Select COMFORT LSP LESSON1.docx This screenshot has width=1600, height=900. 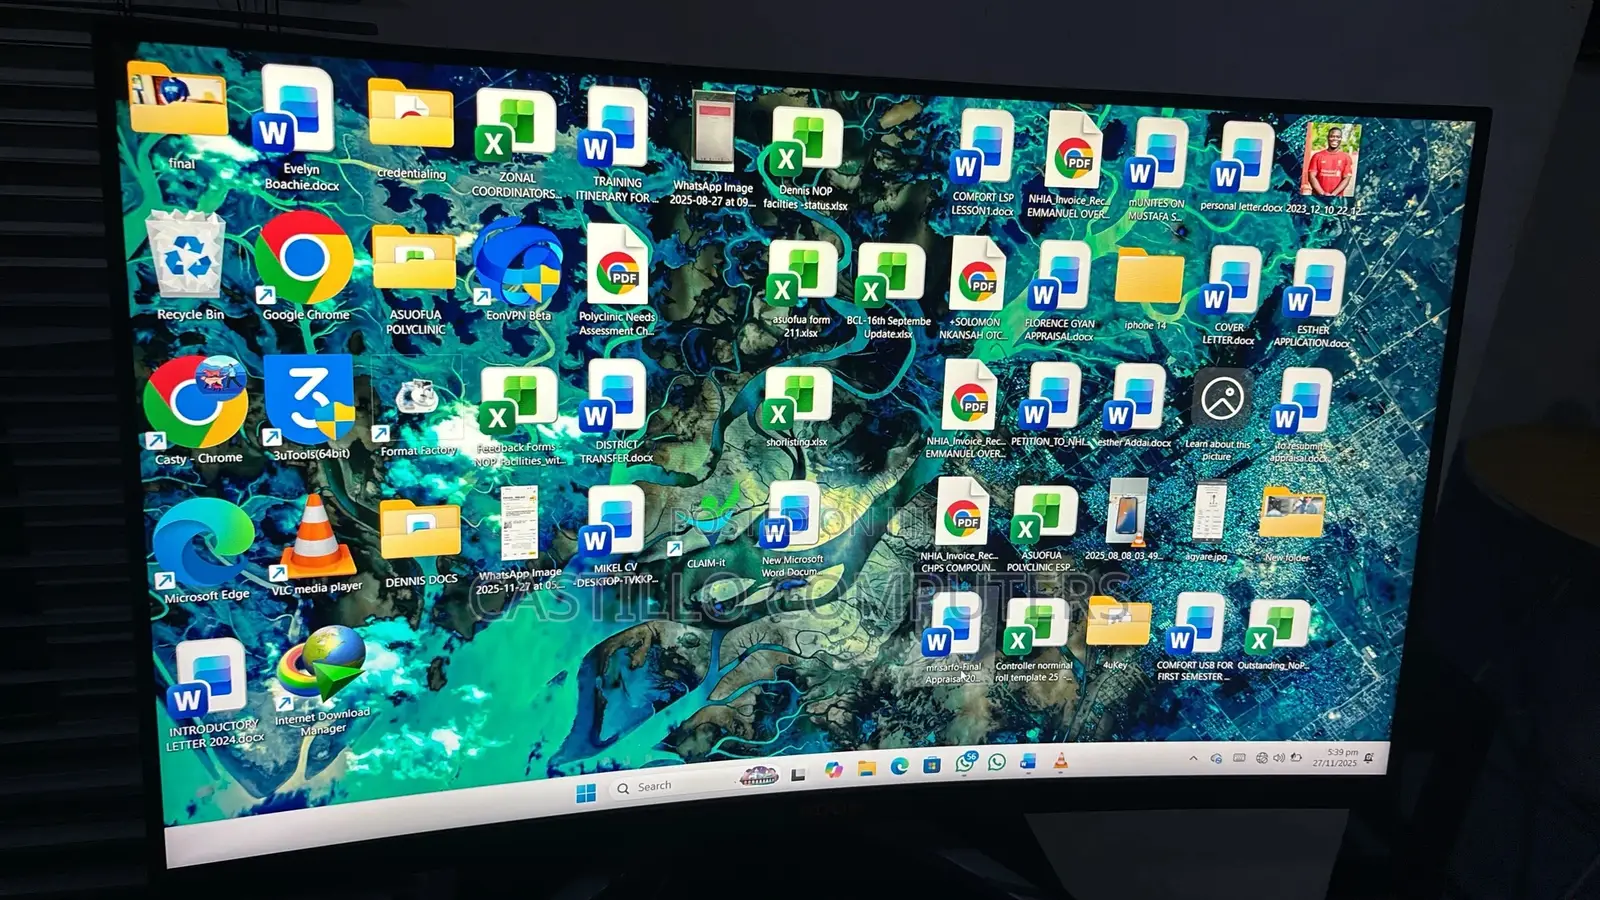[x=982, y=163]
